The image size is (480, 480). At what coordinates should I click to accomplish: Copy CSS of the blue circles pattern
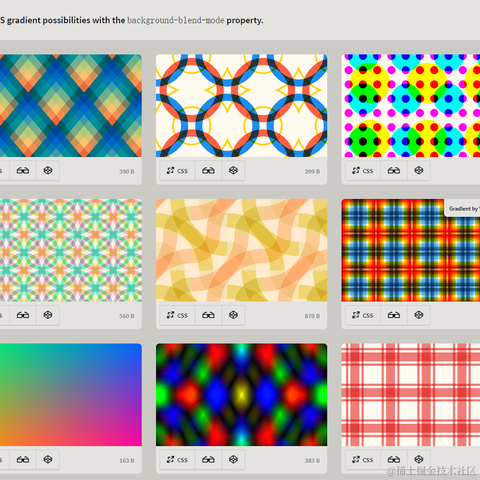pyautogui.click(x=177, y=171)
